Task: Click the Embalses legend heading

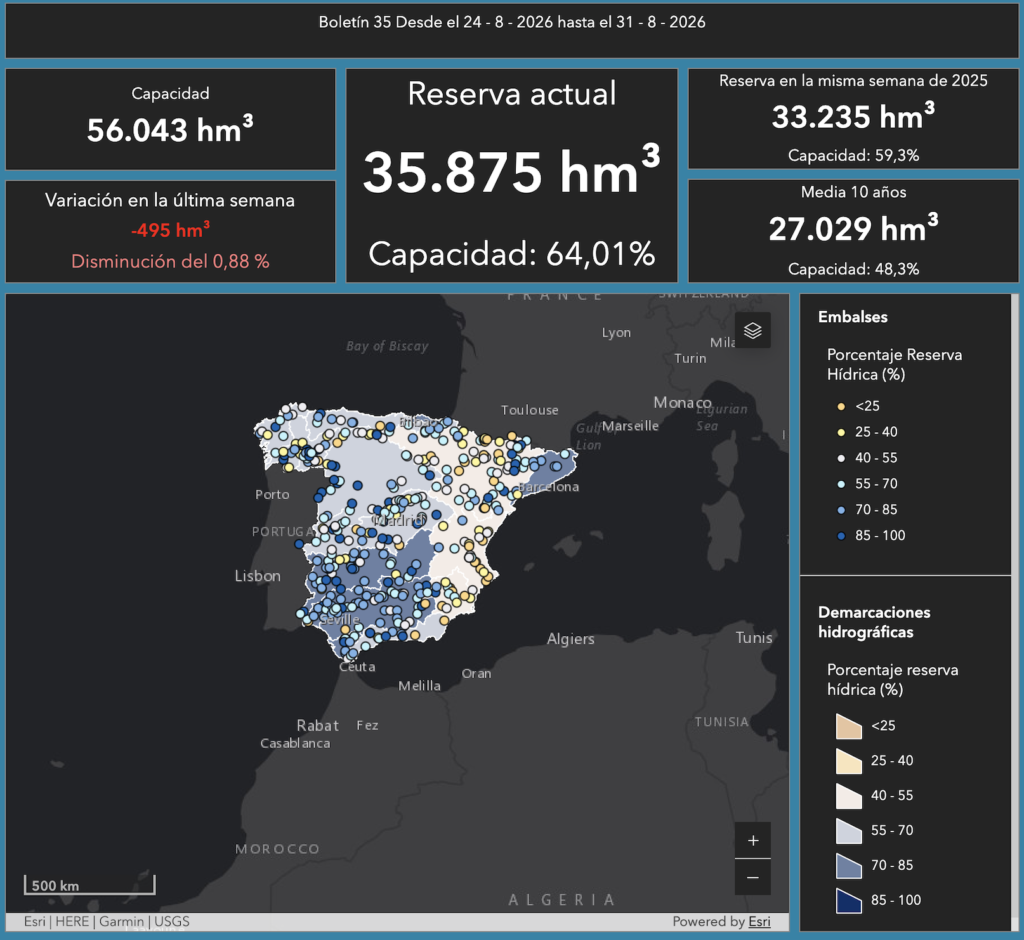Action: click(852, 317)
